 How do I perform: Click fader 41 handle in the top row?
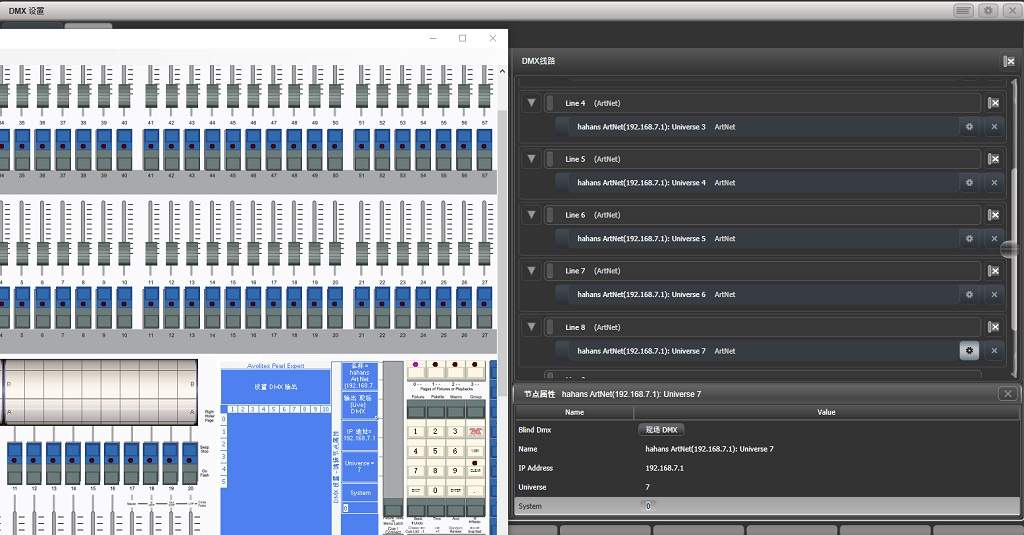pyautogui.click(x=151, y=96)
